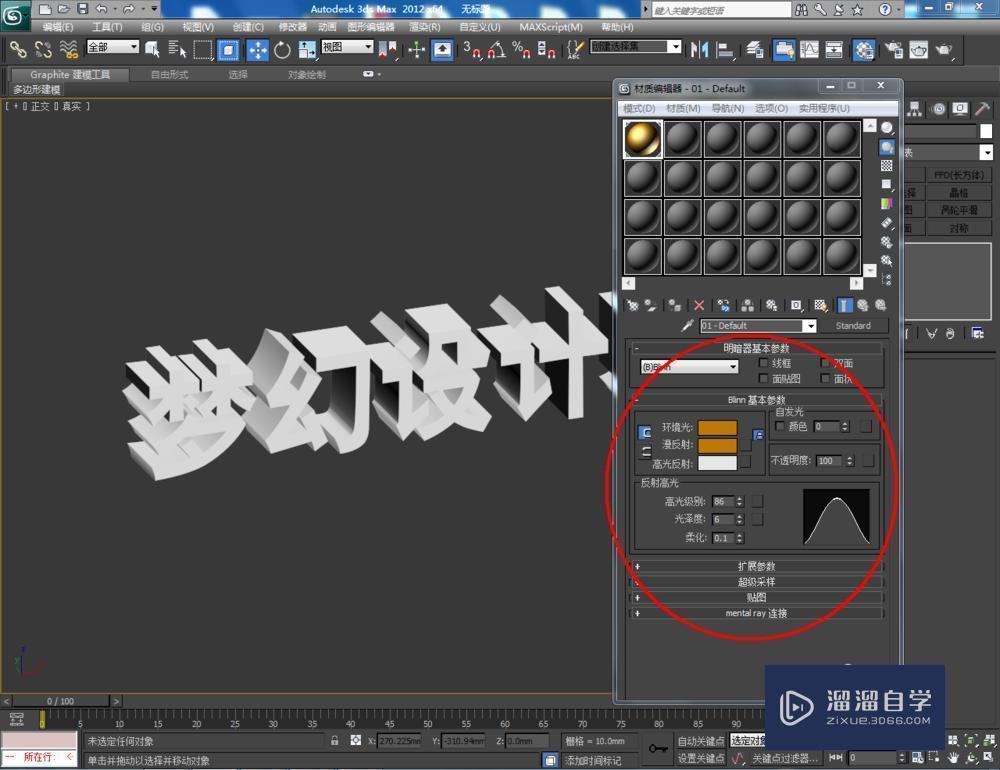Image resolution: width=1000 pixels, height=770 pixels.
Task: Toggle the 自发光 颜色 checkbox
Action: (x=778, y=427)
